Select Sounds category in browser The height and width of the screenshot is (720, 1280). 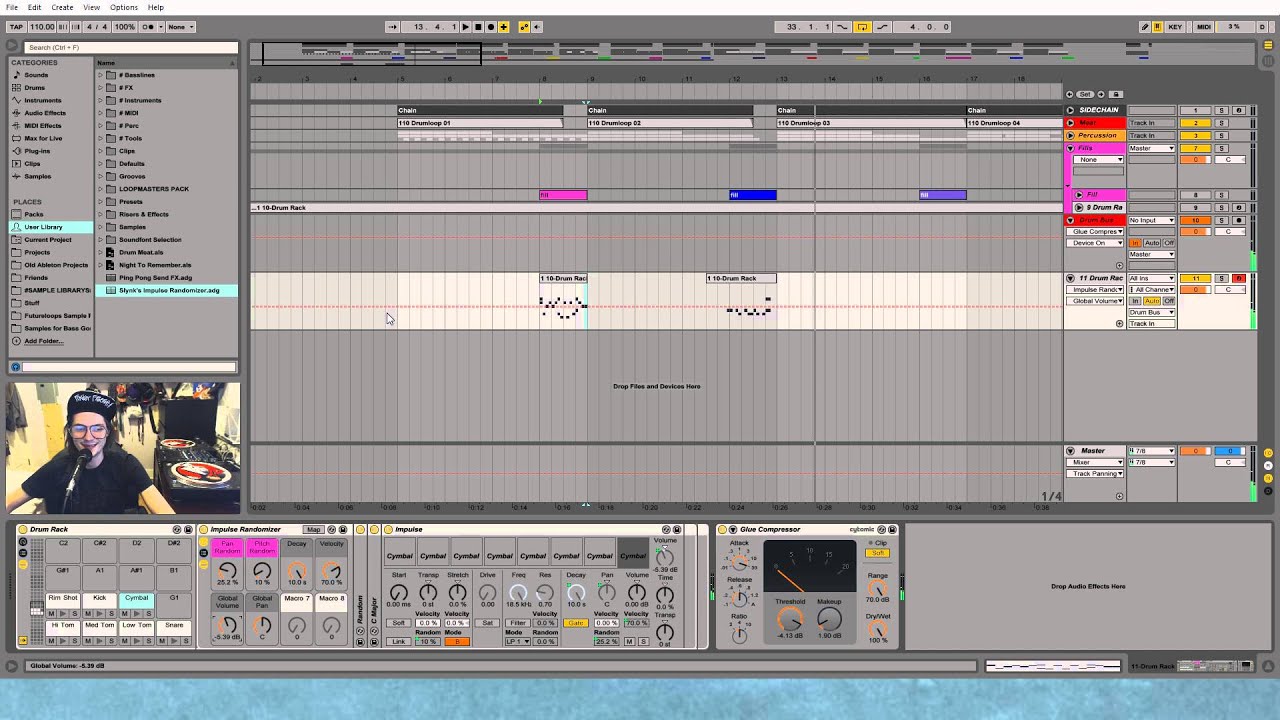pyautogui.click(x=36, y=75)
